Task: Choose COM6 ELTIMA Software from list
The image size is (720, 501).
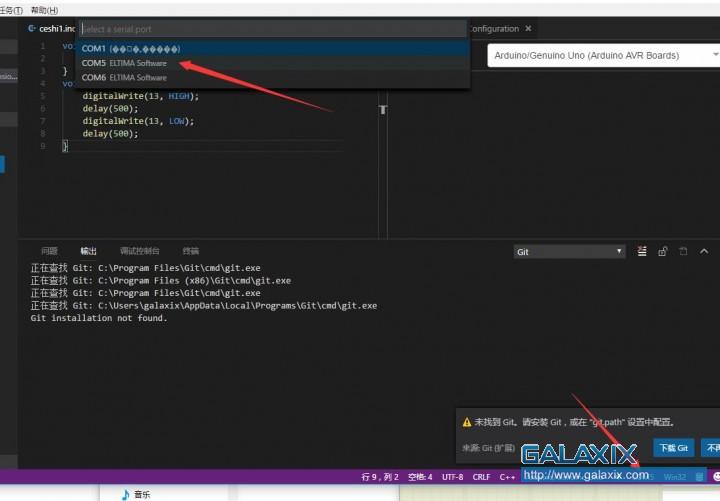Action: pos(124,77)
